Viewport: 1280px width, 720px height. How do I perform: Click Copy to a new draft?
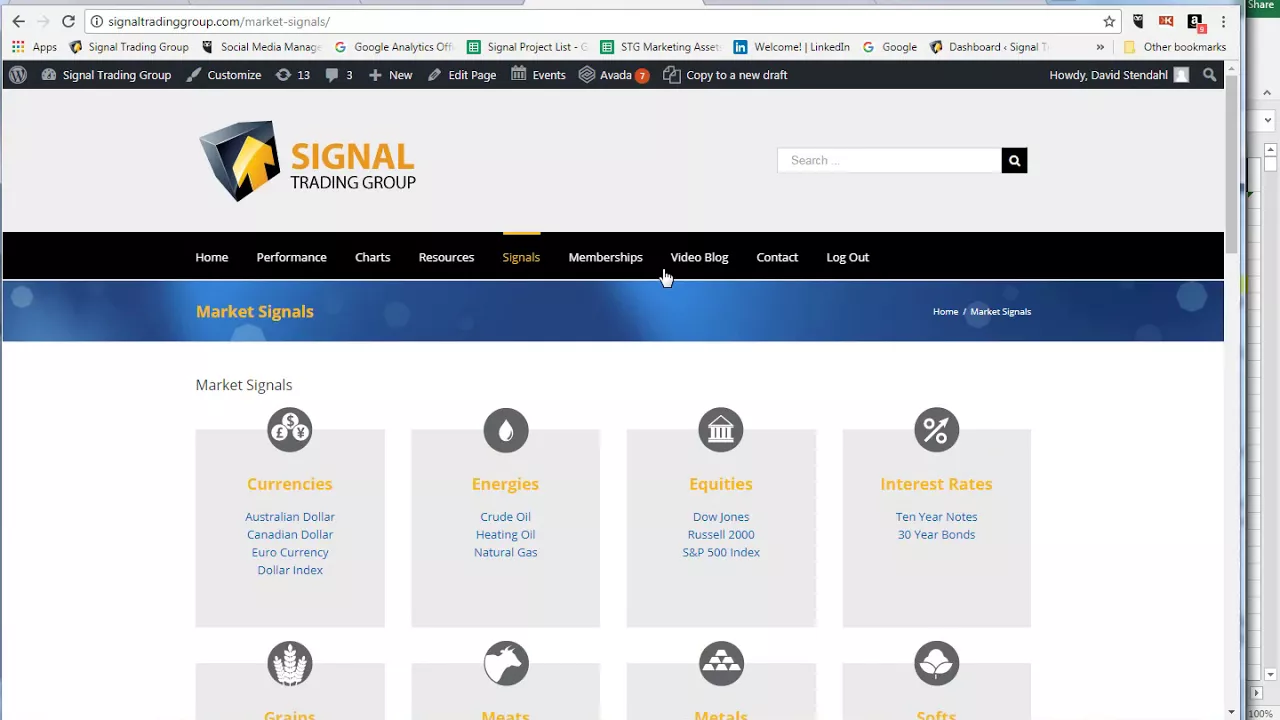tap(725, 75)
